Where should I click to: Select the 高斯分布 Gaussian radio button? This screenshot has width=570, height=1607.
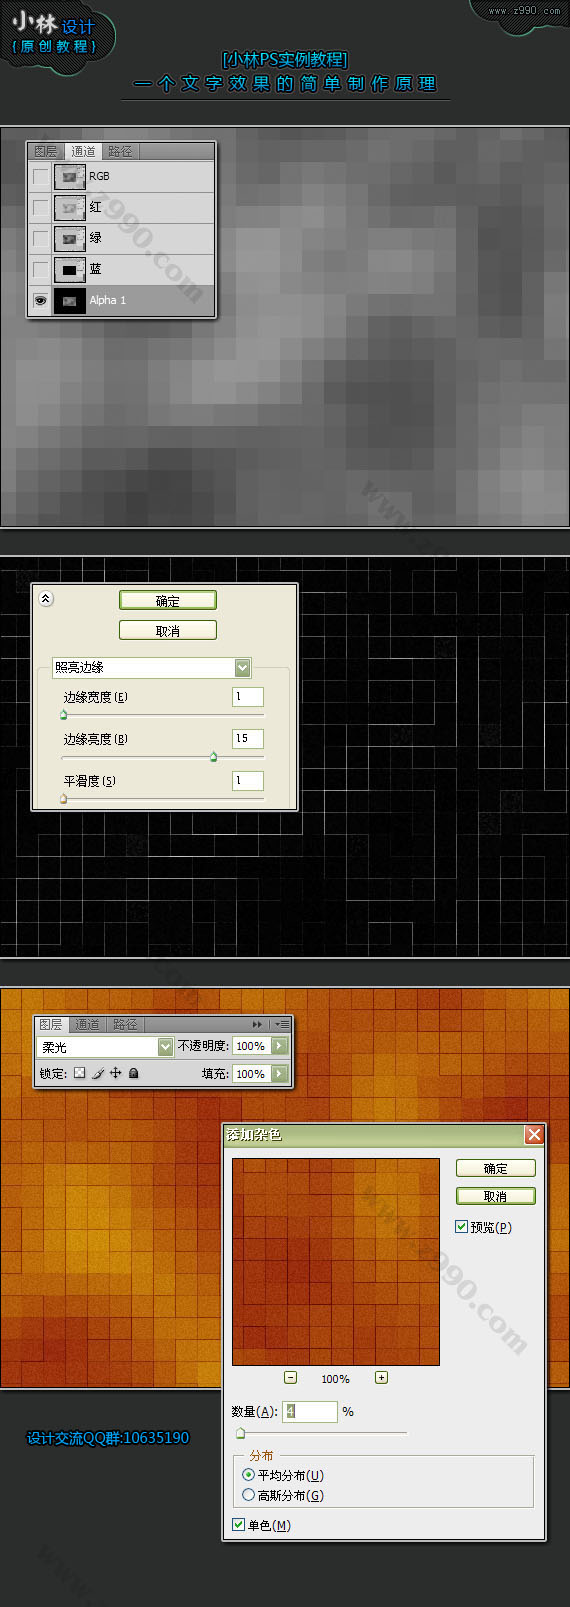coord(248,1495)
